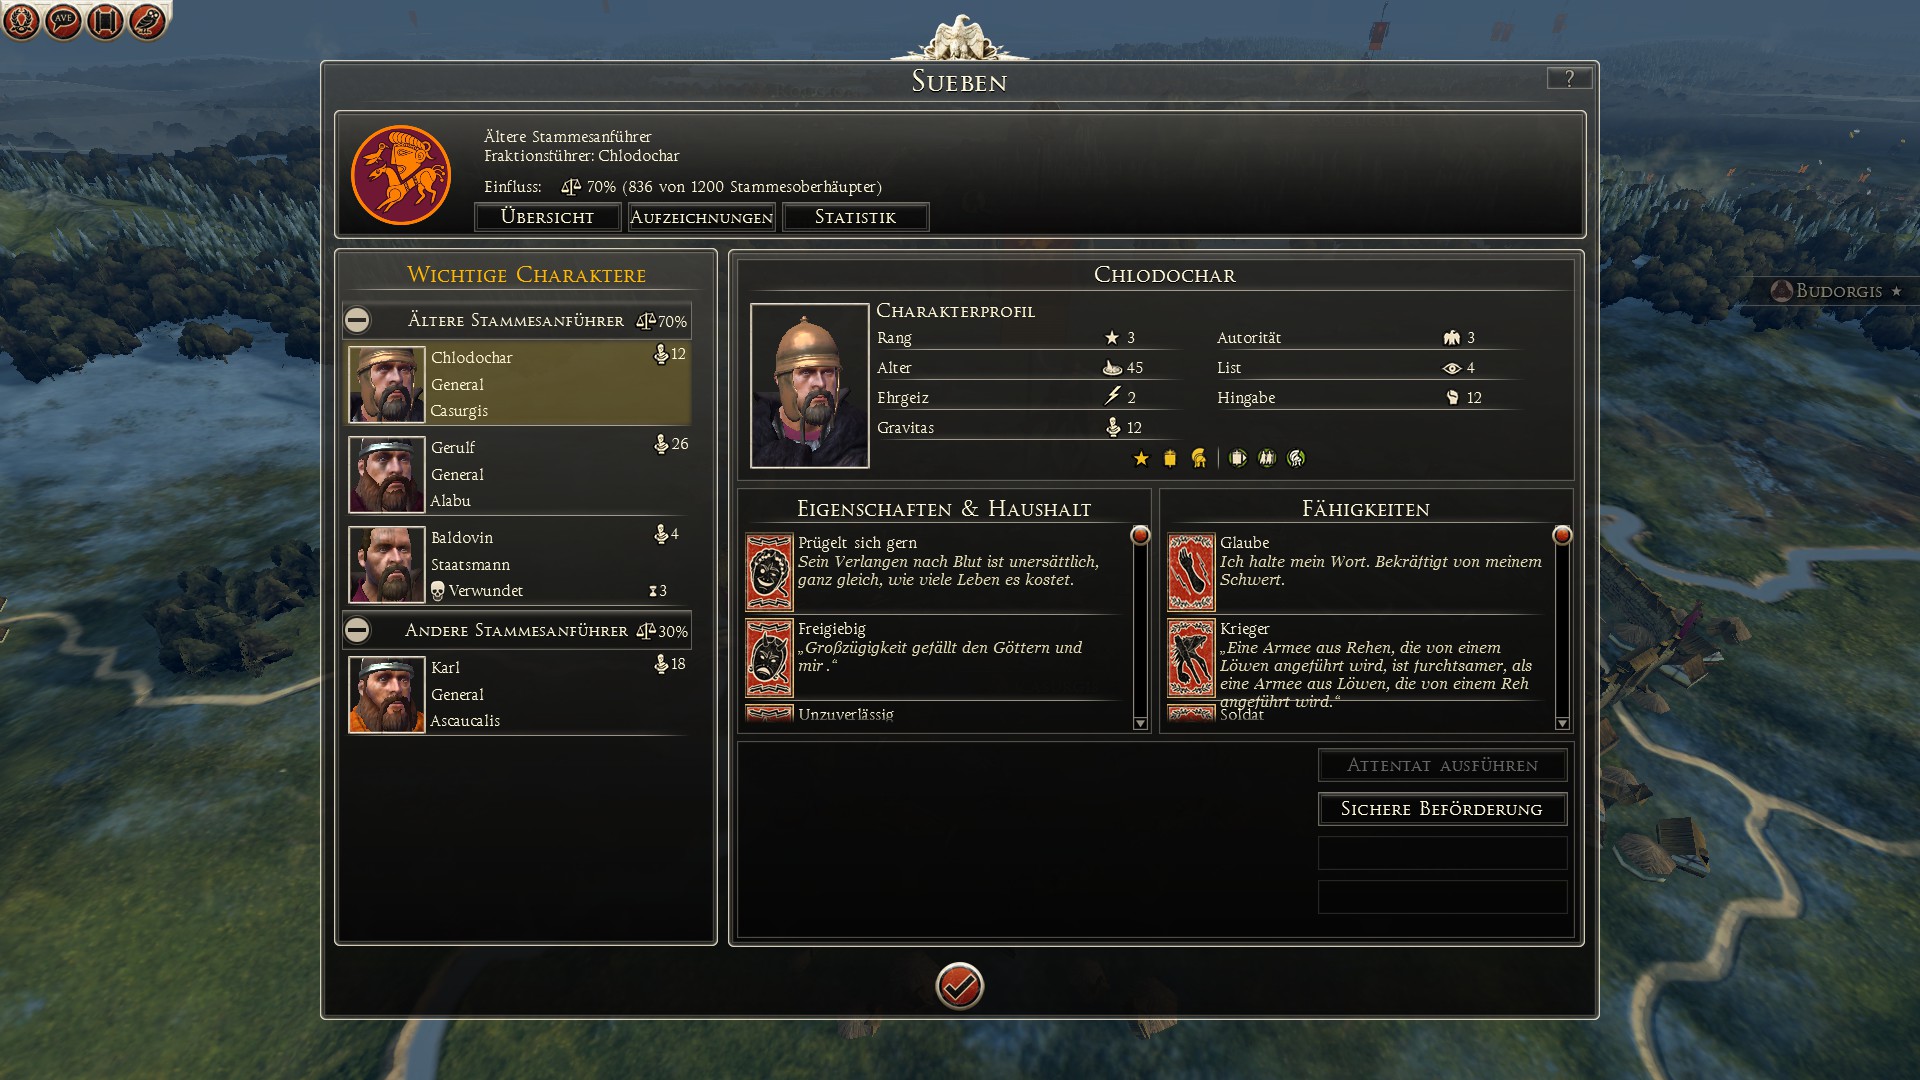
Task: Click the gold helmet trait icon
Action: point(1198,458)
